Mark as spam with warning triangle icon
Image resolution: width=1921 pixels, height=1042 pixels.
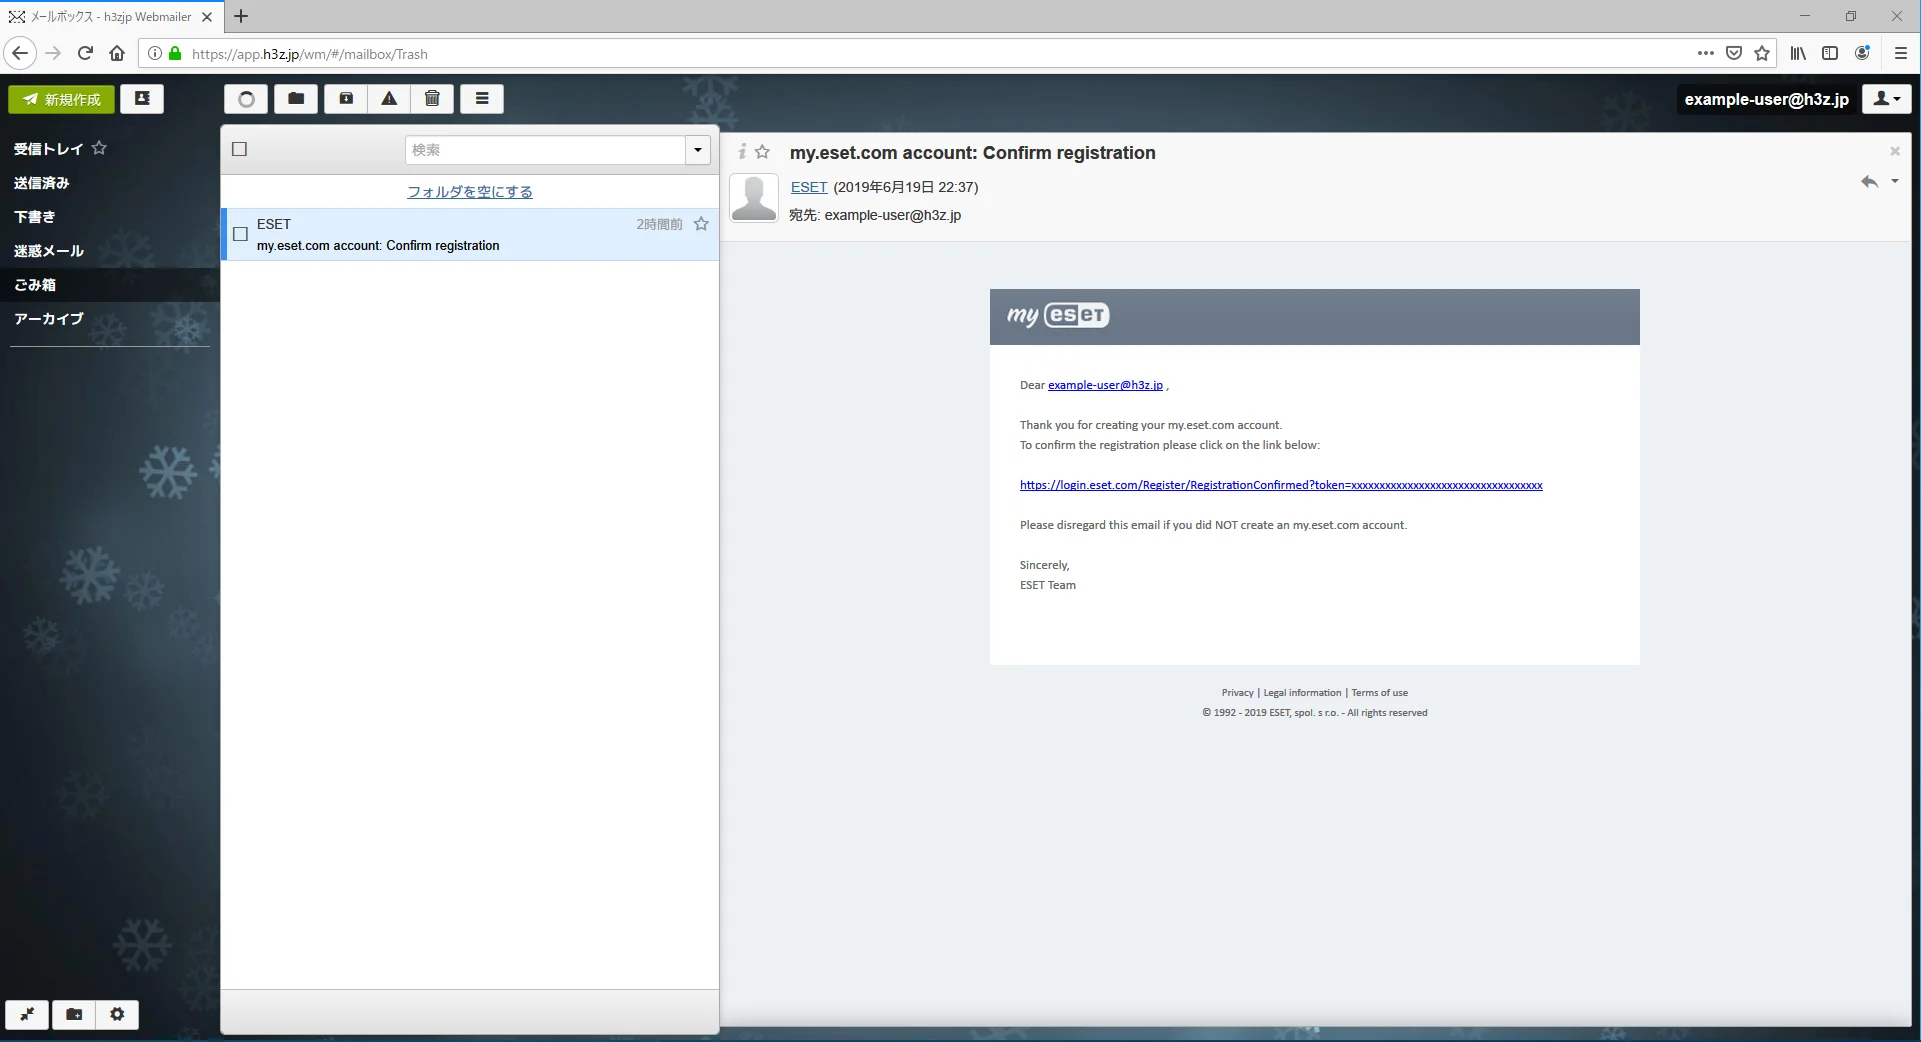point(389,99)
